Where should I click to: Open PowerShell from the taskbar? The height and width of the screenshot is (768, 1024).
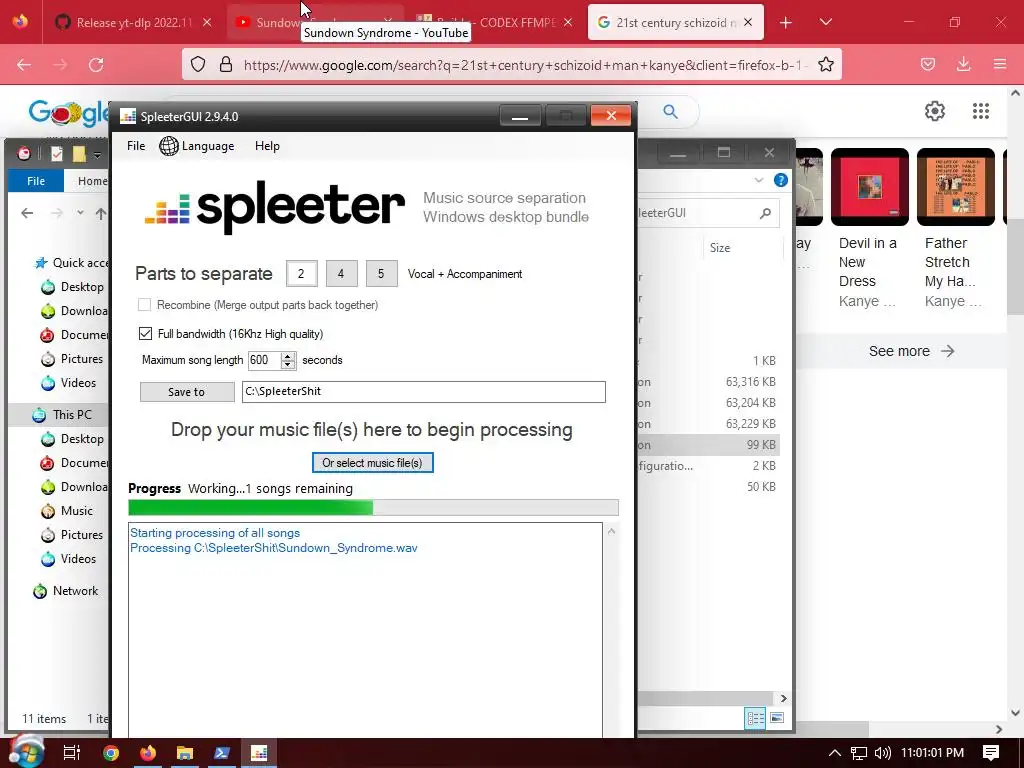(x=222, y=753)
